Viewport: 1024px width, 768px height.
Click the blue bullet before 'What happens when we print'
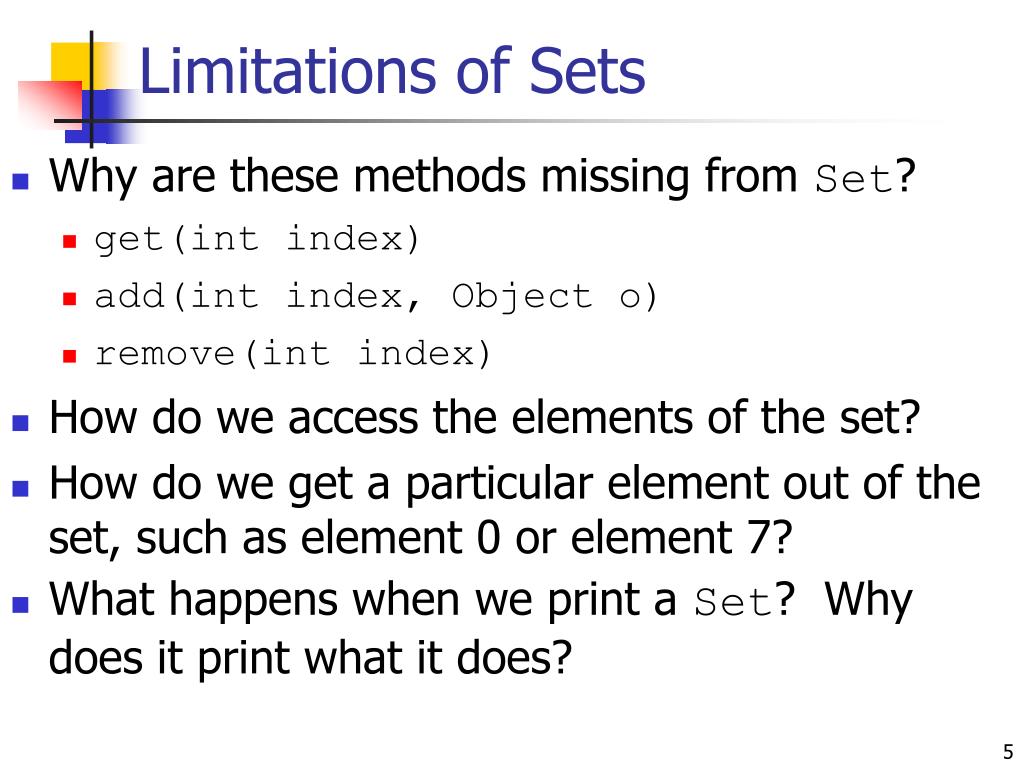(20, 604)
